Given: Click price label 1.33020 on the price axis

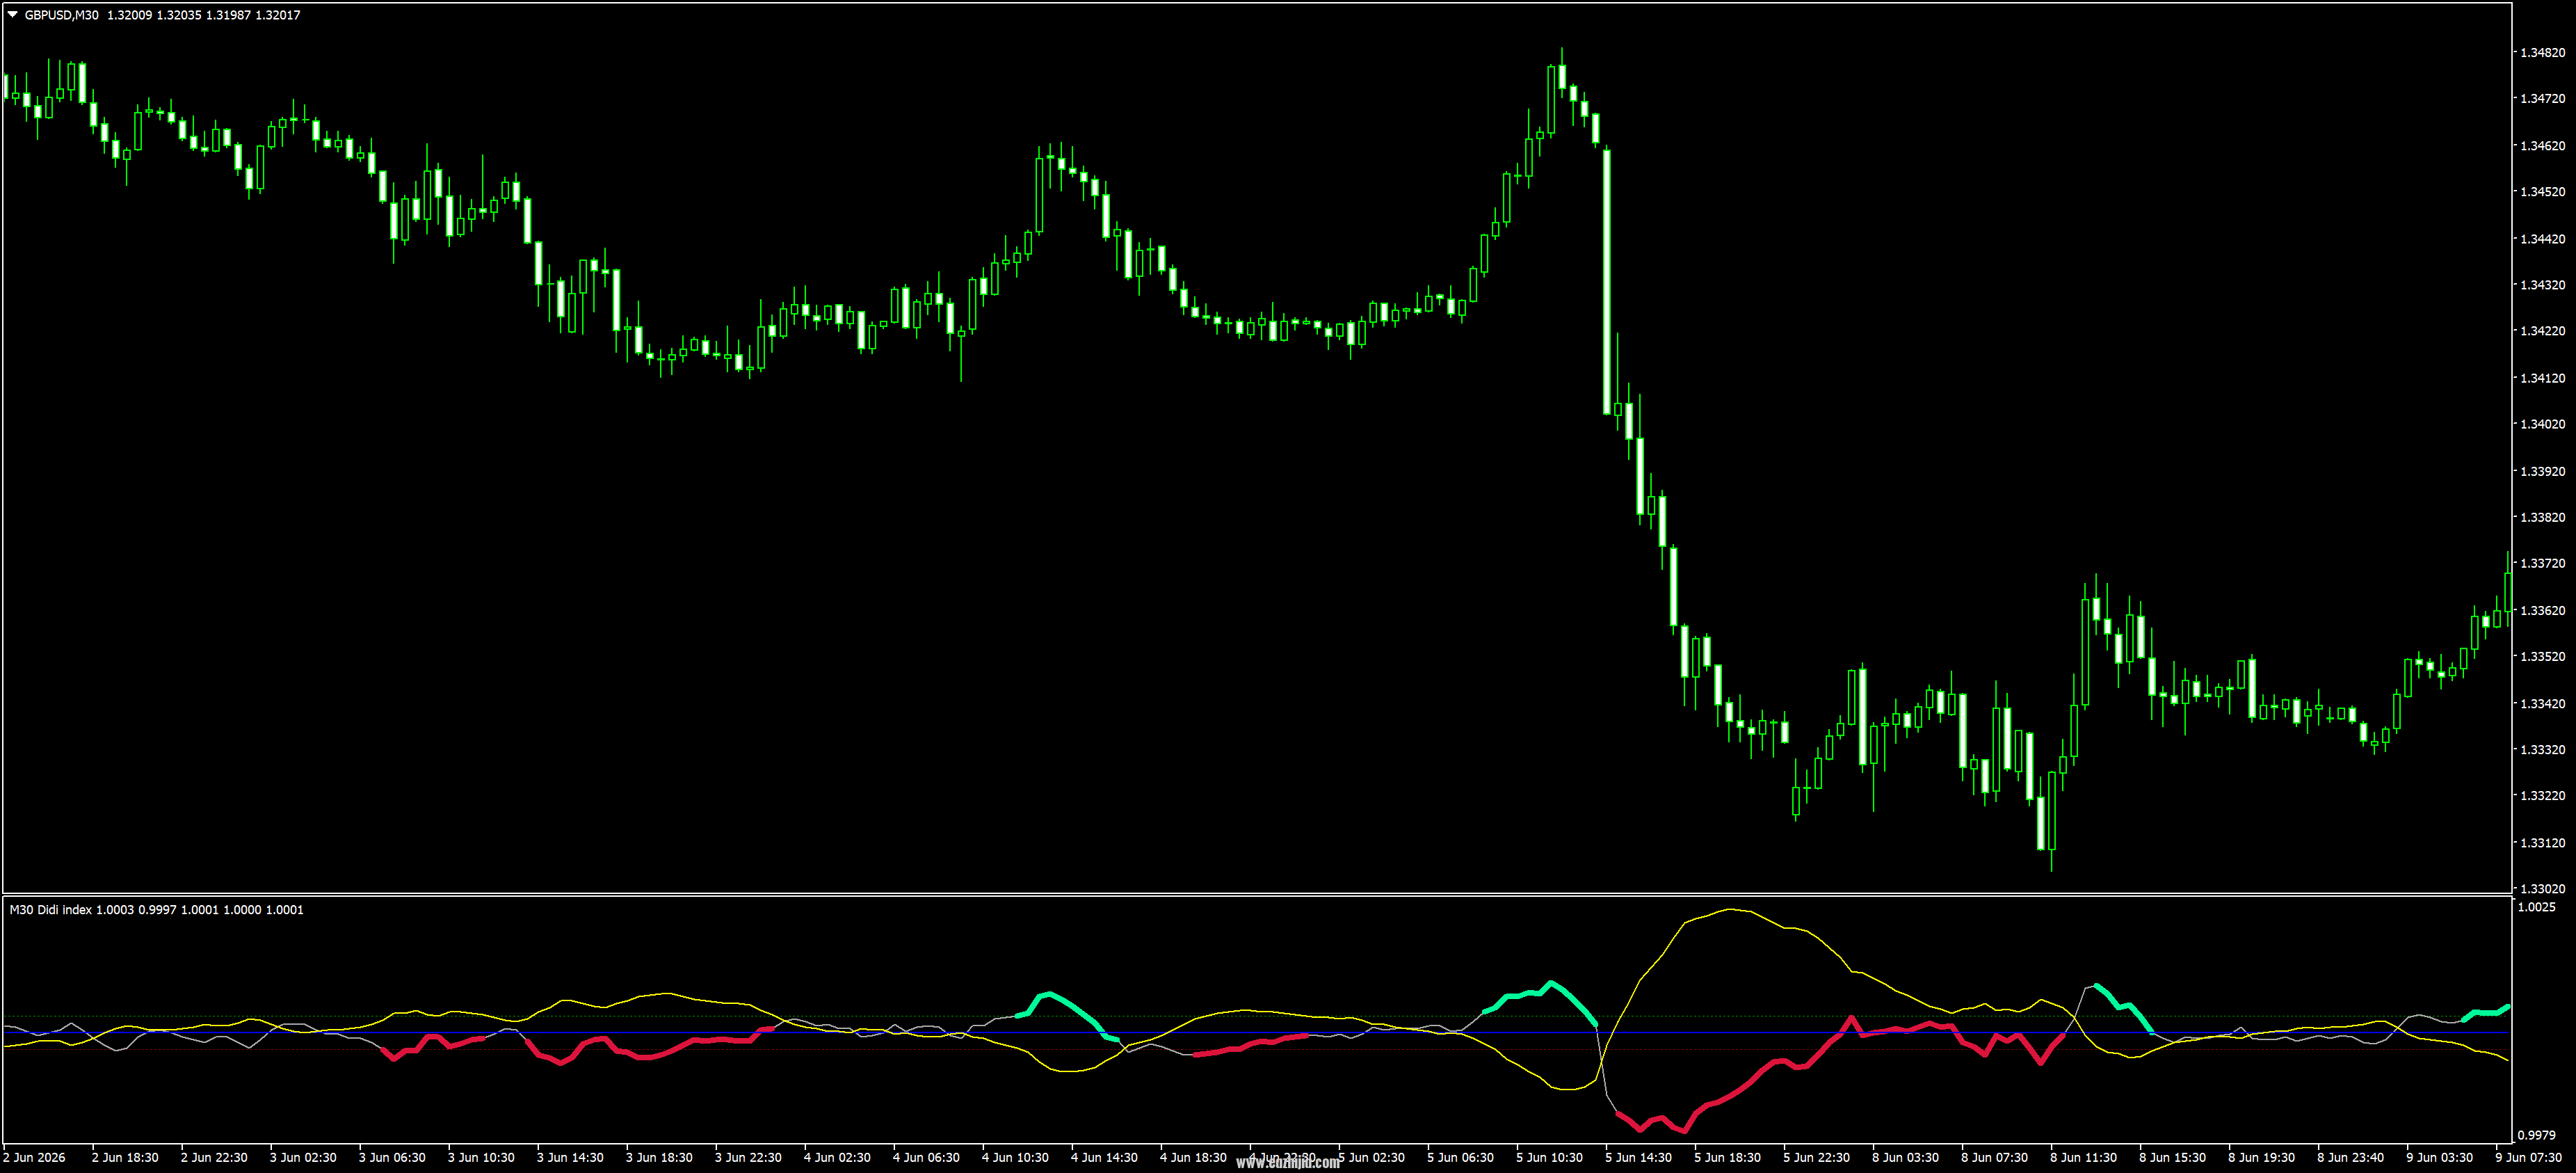Looking at the screenshot, I should pyautogui.click(x=2543, y=888).
